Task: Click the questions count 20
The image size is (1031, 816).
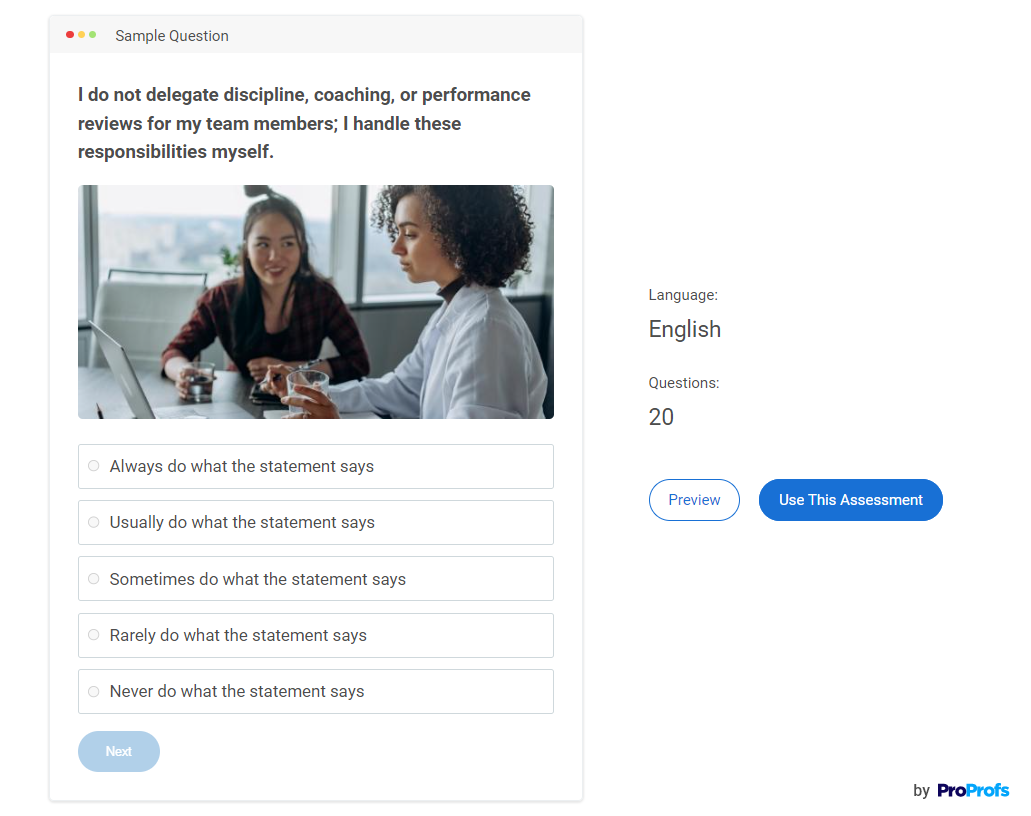Action: (661, 417)
